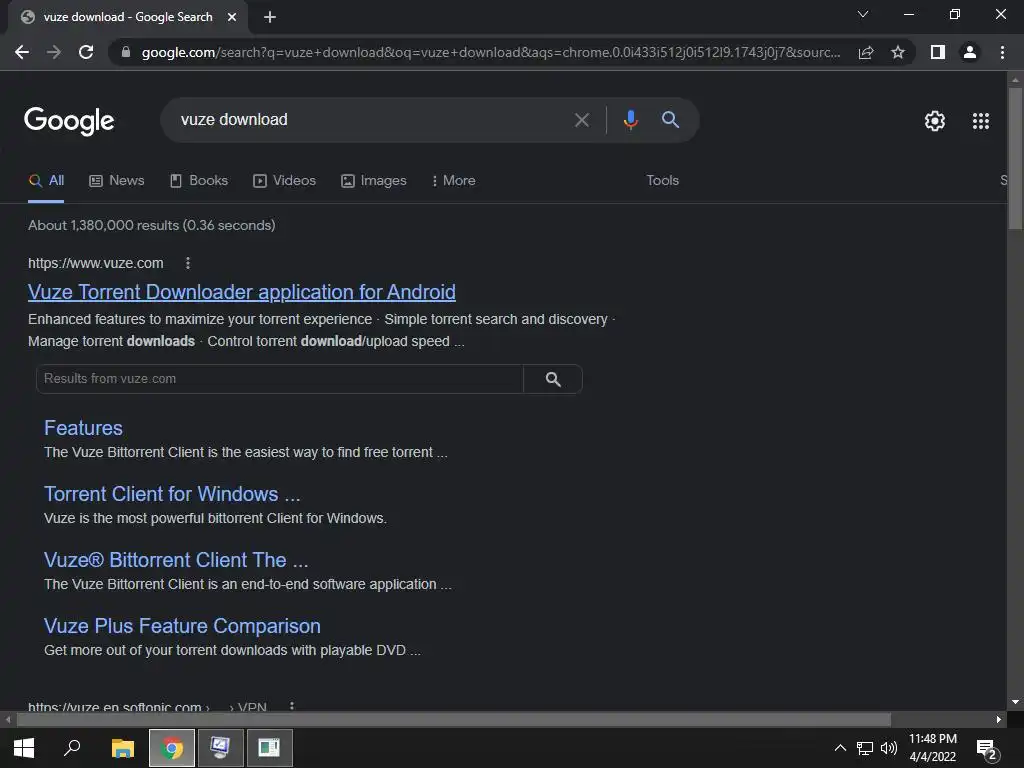The height and width of the screenshot is (768, 1024).
Task: Open the Google apps grid
Action: (981, 121)
